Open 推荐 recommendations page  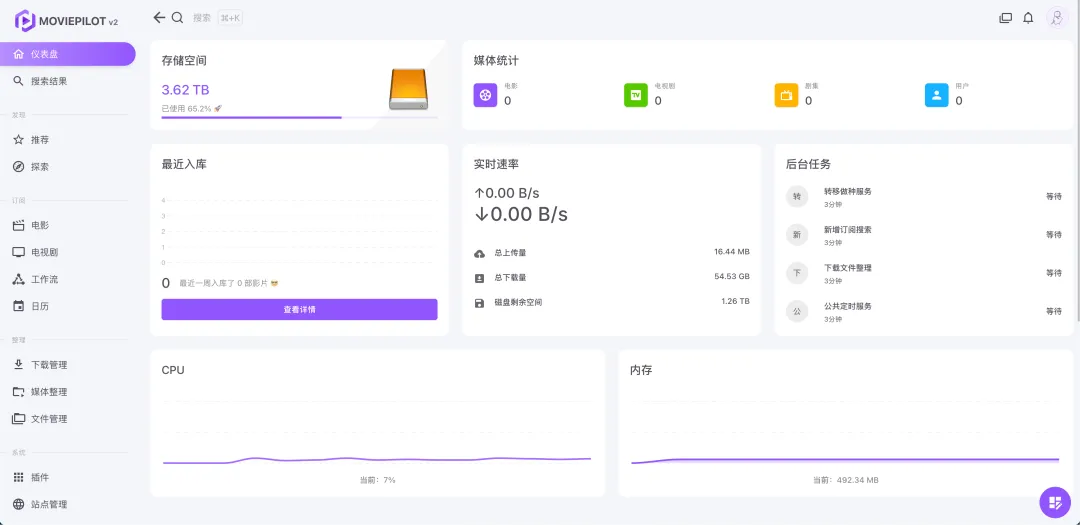click(68, 140)
